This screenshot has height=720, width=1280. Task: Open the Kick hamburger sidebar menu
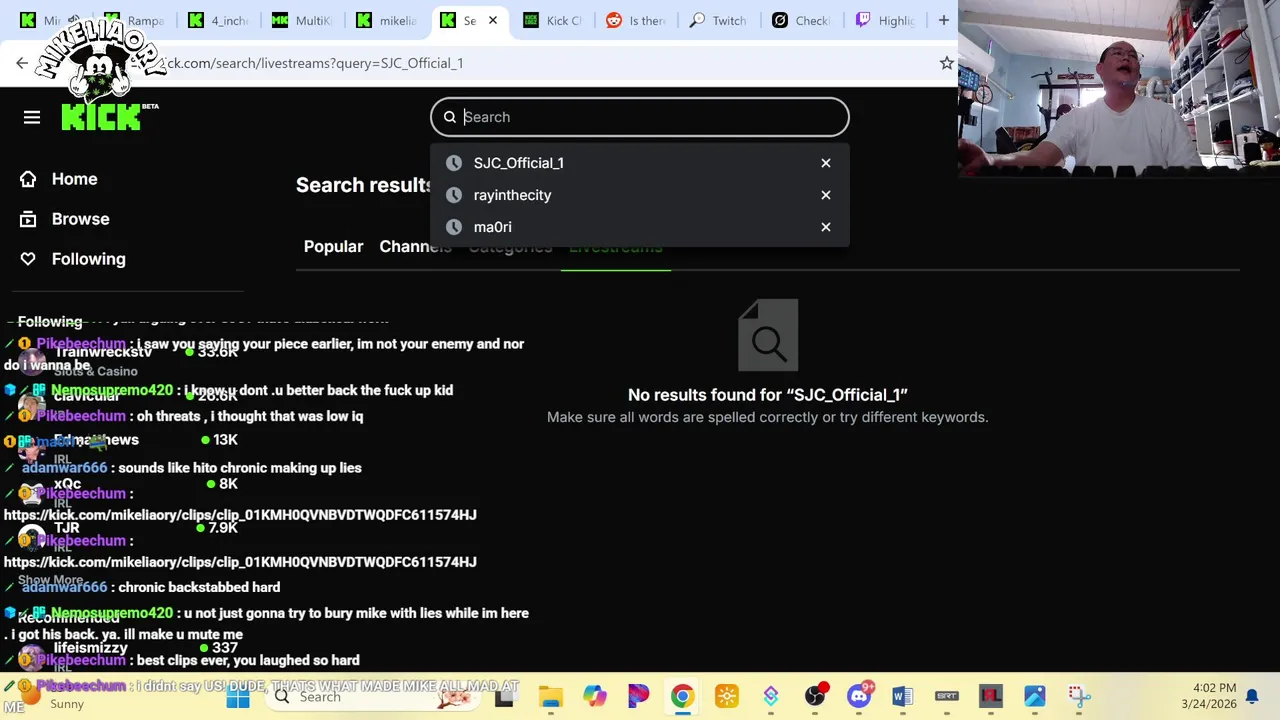pyautogui.click(x=32, y=118)
